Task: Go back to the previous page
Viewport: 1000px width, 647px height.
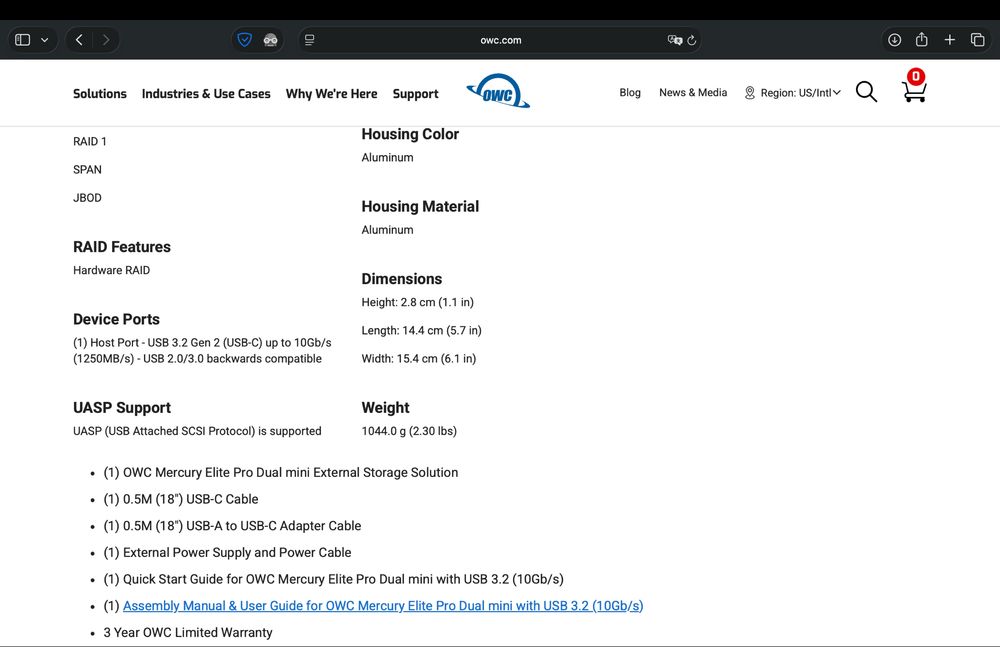Action: 79,40
